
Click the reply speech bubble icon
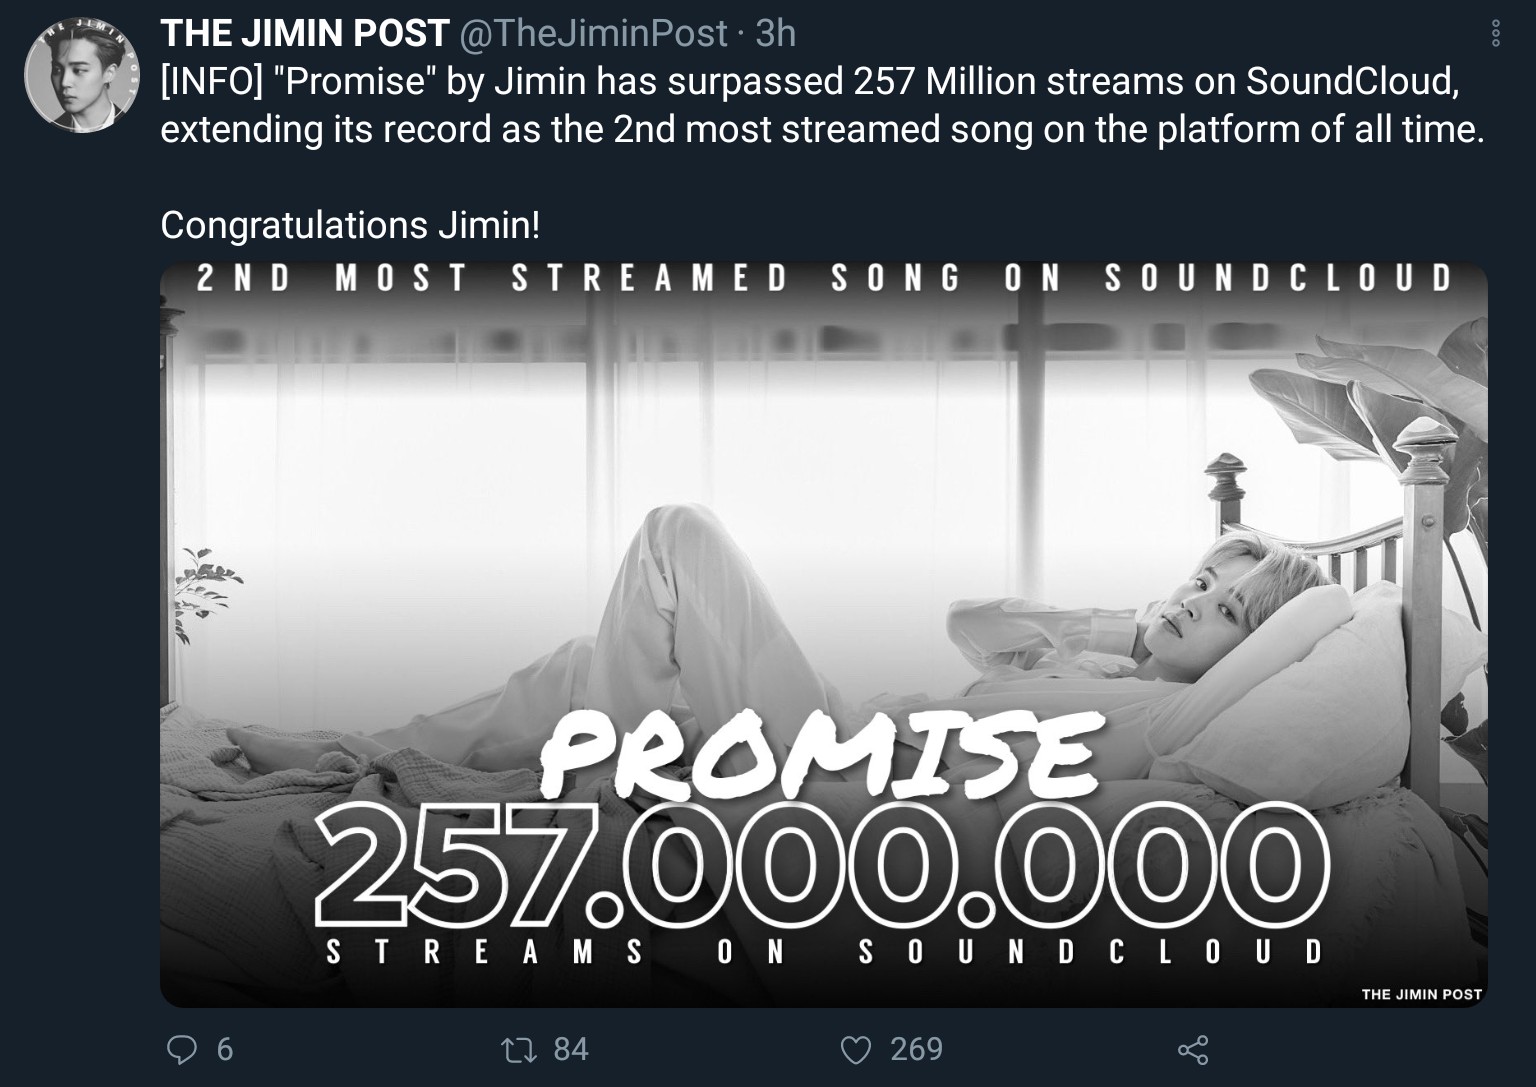point(181,1049)
